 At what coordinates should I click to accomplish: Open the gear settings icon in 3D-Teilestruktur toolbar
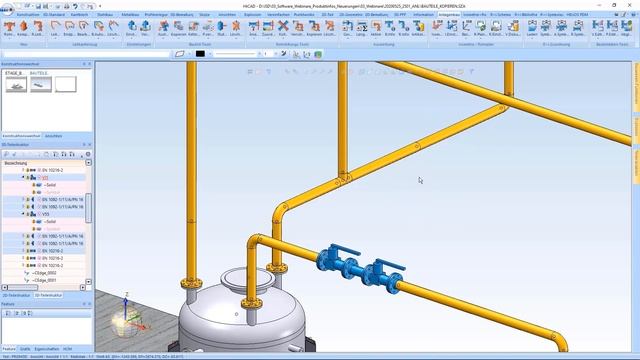pos(88,155)
